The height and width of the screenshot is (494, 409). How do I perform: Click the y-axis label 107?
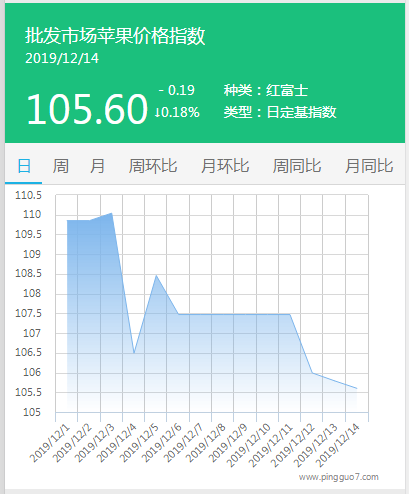pyautogui.click(x=32, y=333)
